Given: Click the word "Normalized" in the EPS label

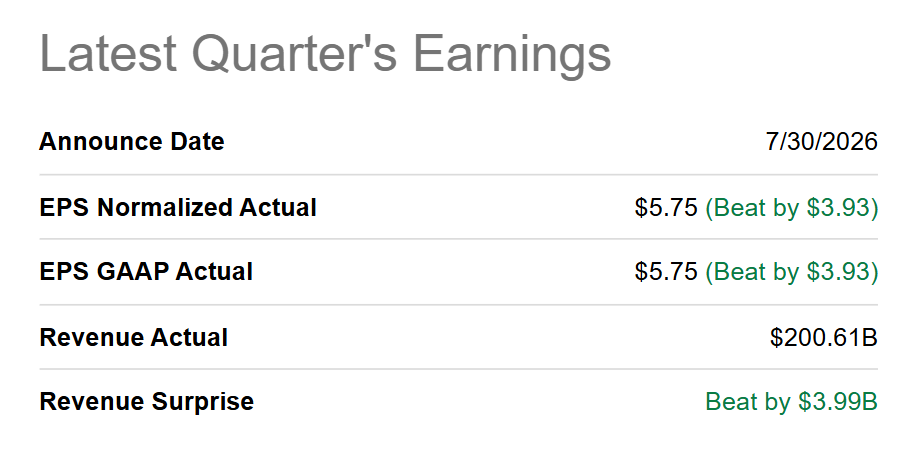Looking at the screenshot, I should pos(165,208).
